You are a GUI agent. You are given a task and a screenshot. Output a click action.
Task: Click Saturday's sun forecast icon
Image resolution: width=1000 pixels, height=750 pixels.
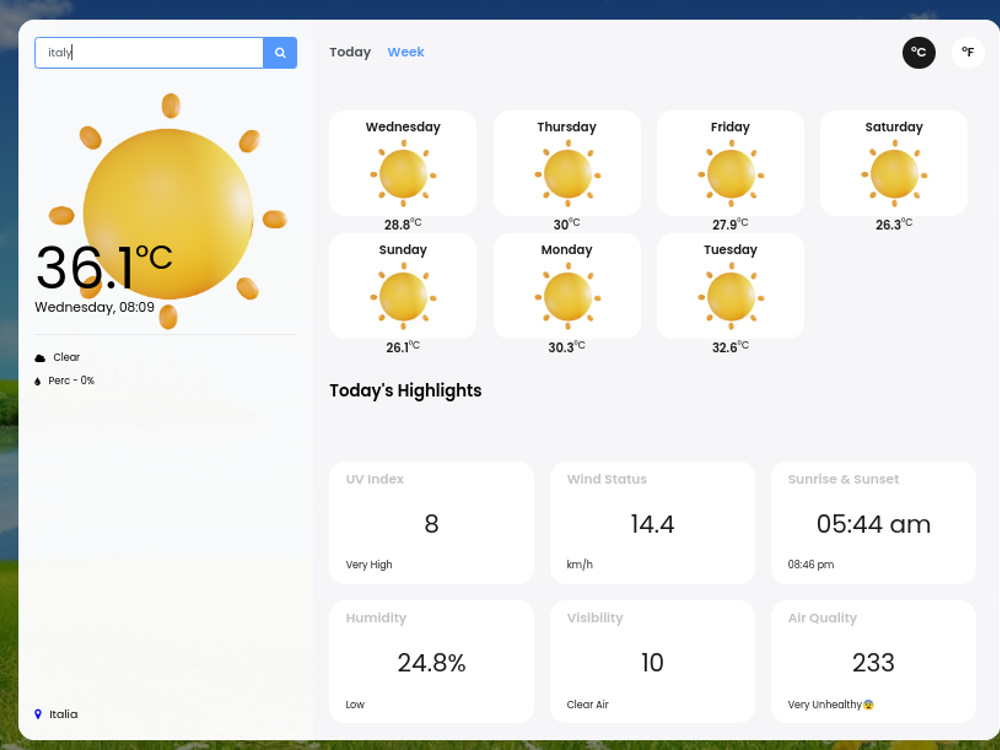click(894, 174)
